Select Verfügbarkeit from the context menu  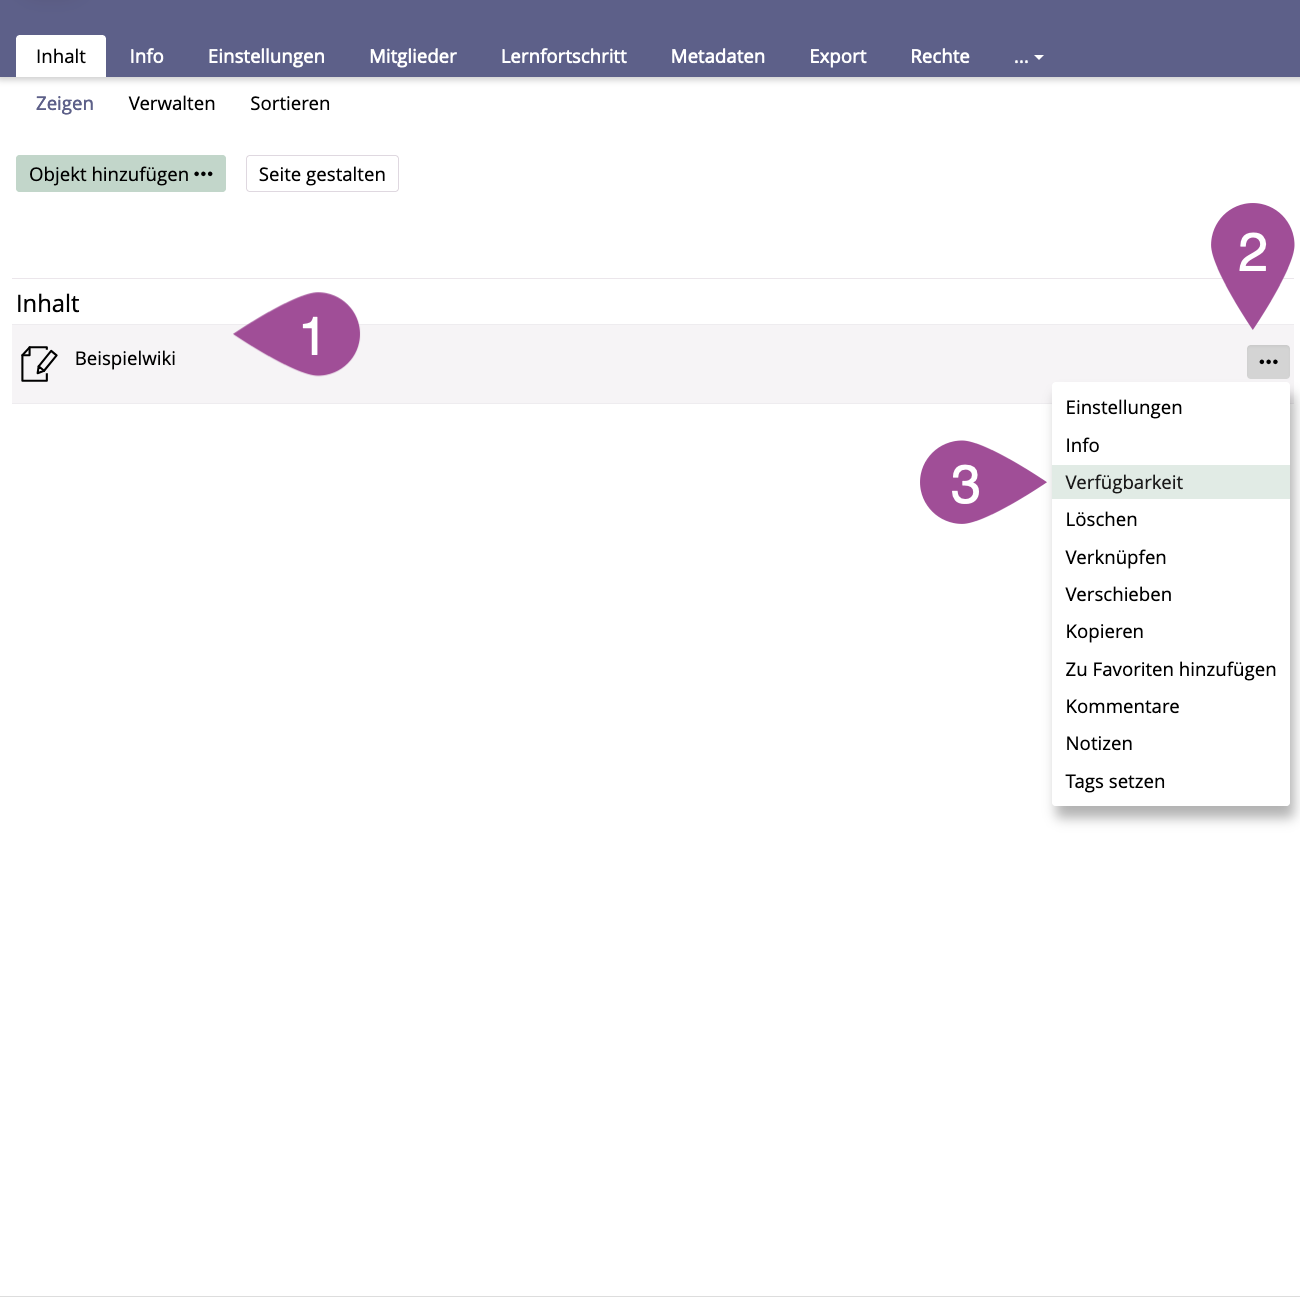1124,482
